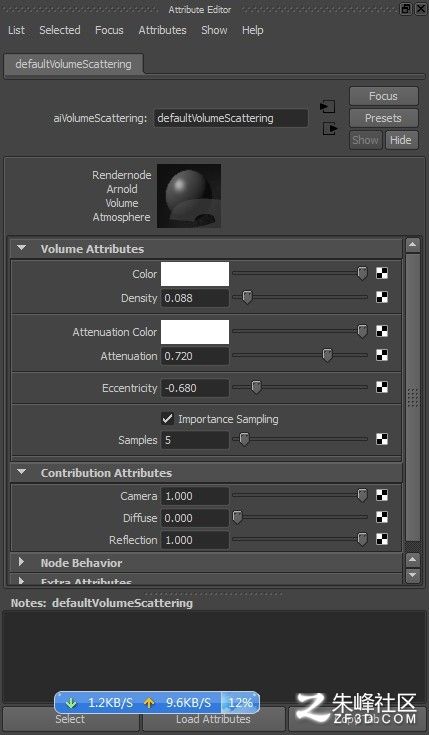Click the output connection arrow icon
Image resolution: width=429 pixels, height=735 pixels.
coord(330,128)
